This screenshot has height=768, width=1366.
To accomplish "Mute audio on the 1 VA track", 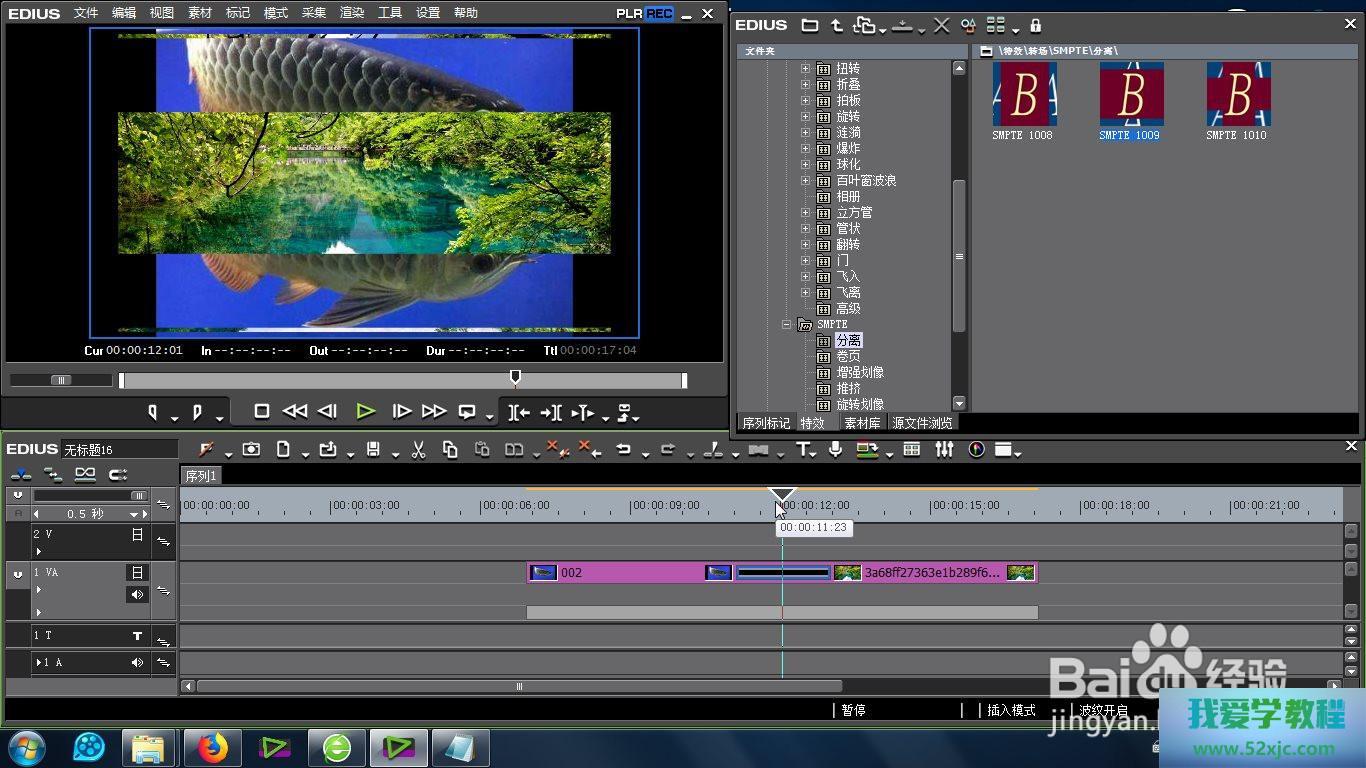I will [137, 595].
